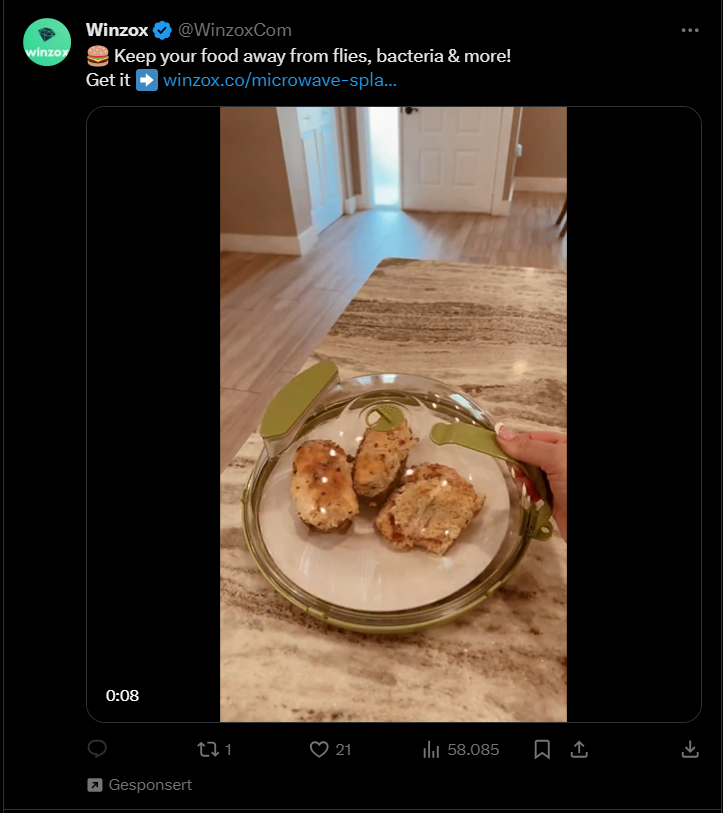Image resolution: width=723 pixels, height=813 pixels.
Task: Click the 58.085 view count
Action: click(473, 750)
